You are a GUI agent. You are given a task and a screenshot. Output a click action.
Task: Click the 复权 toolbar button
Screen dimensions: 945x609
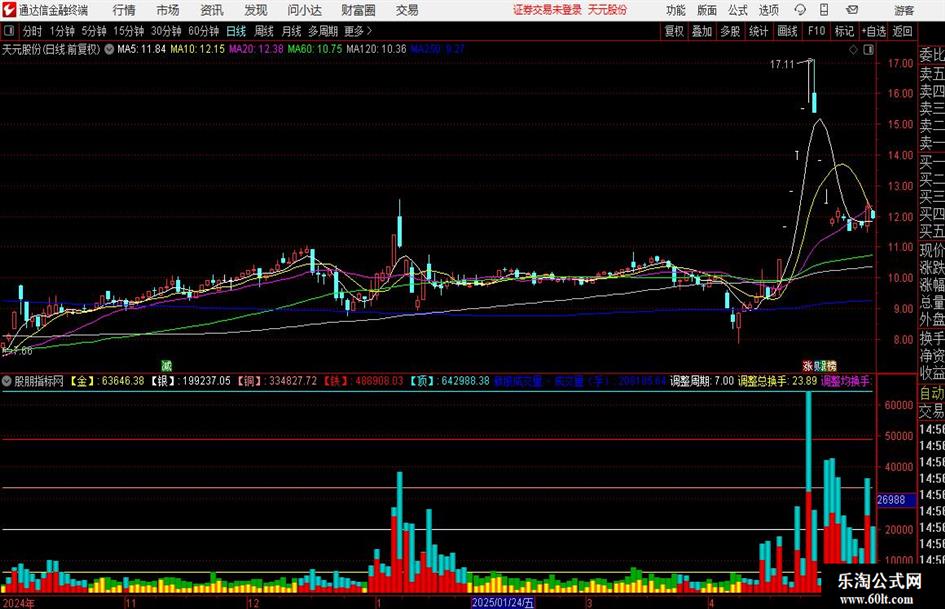coord(674,31)
